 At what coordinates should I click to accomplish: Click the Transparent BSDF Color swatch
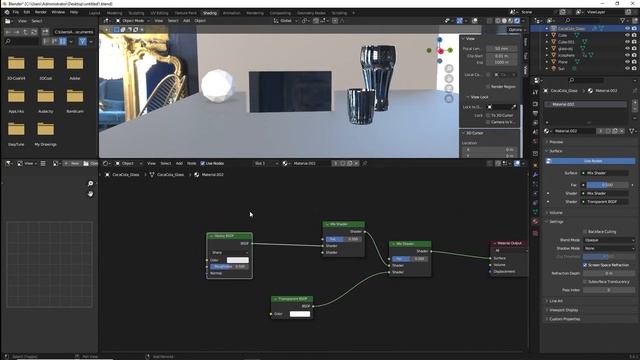[x=300, y=314]
